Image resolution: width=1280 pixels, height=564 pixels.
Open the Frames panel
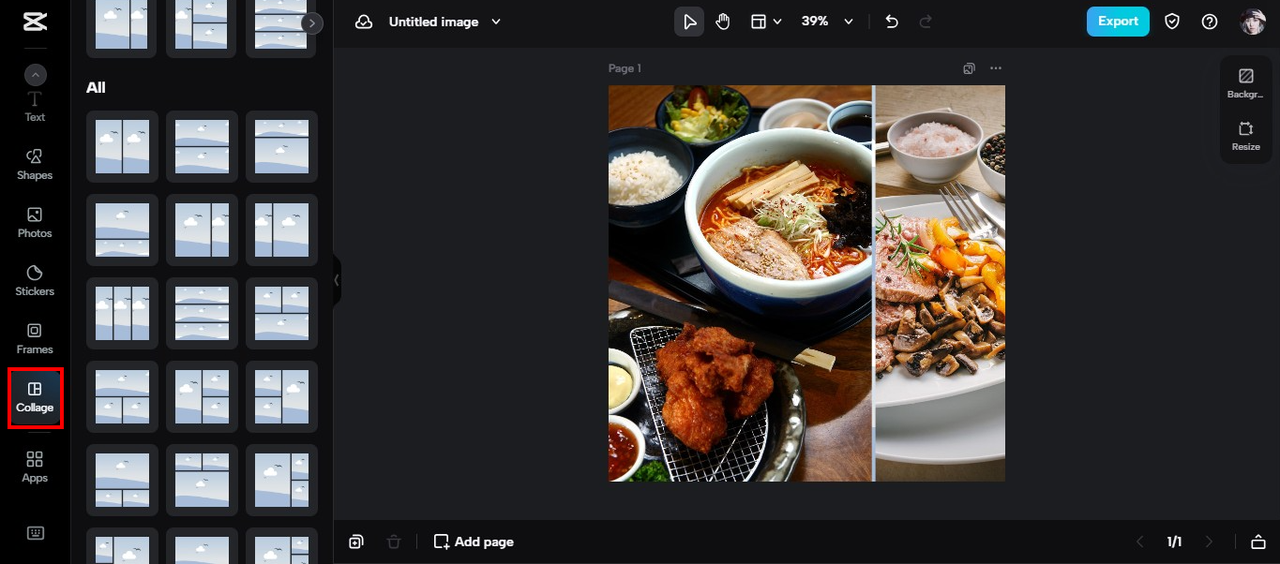[35, 339]
